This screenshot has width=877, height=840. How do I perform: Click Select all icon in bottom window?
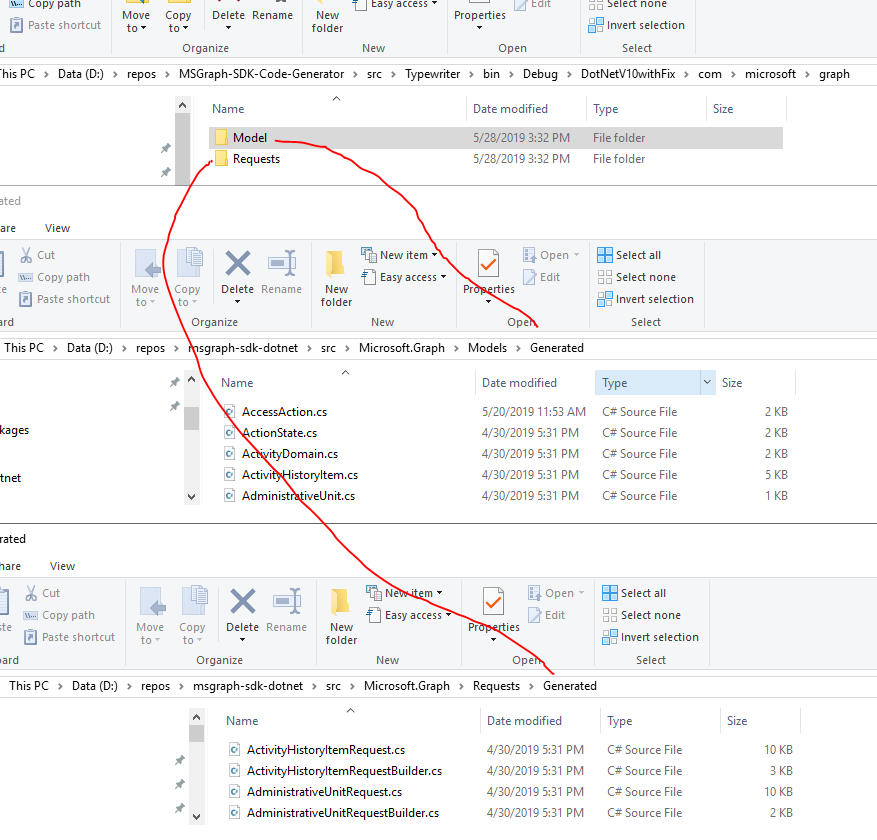coord(610,593)
